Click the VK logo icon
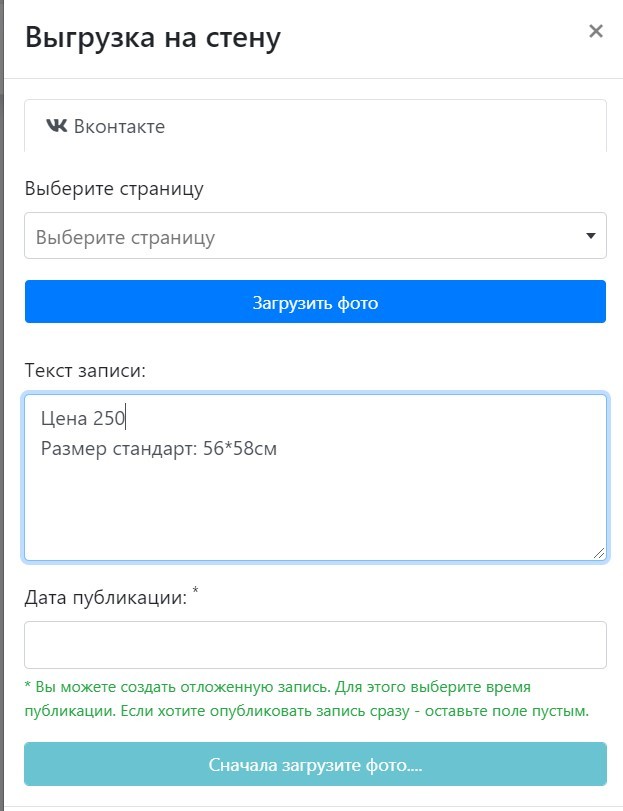This screenshot has width=623, height=811. [x=57, y=126]
